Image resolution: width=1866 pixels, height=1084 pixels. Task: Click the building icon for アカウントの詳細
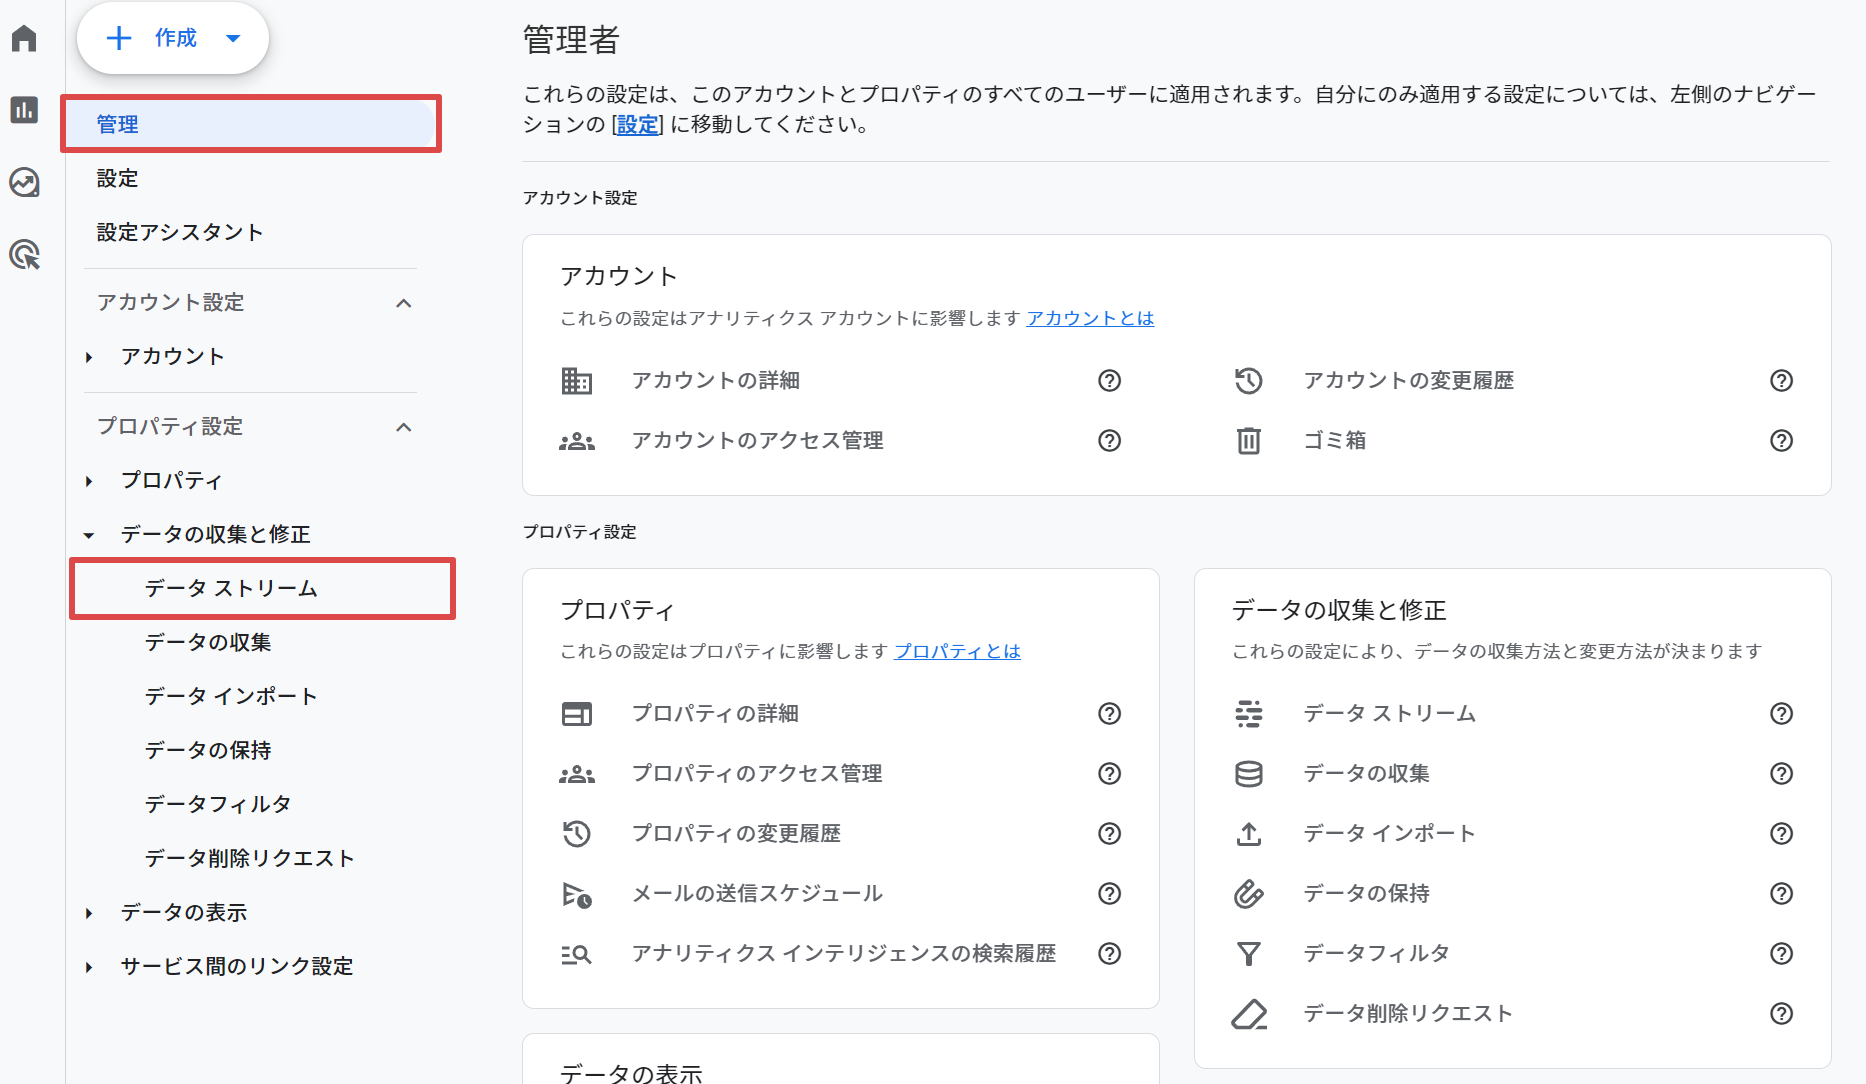point(577,380)
